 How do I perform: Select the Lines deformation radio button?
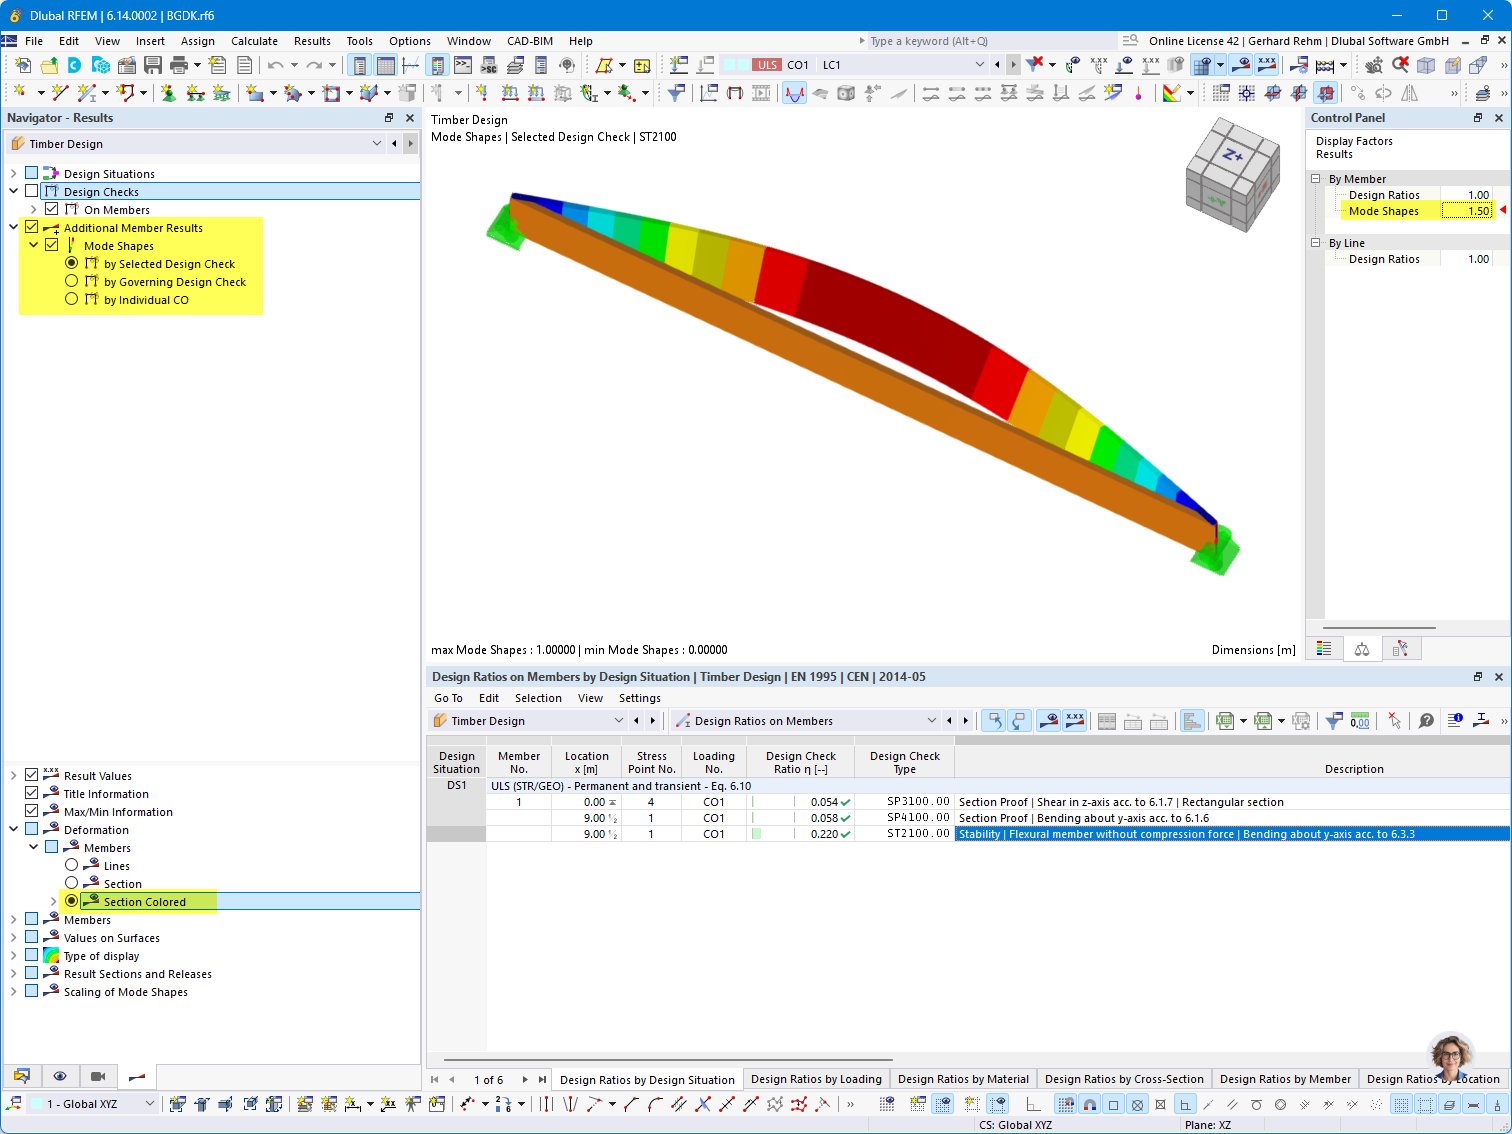coord(72,865)
